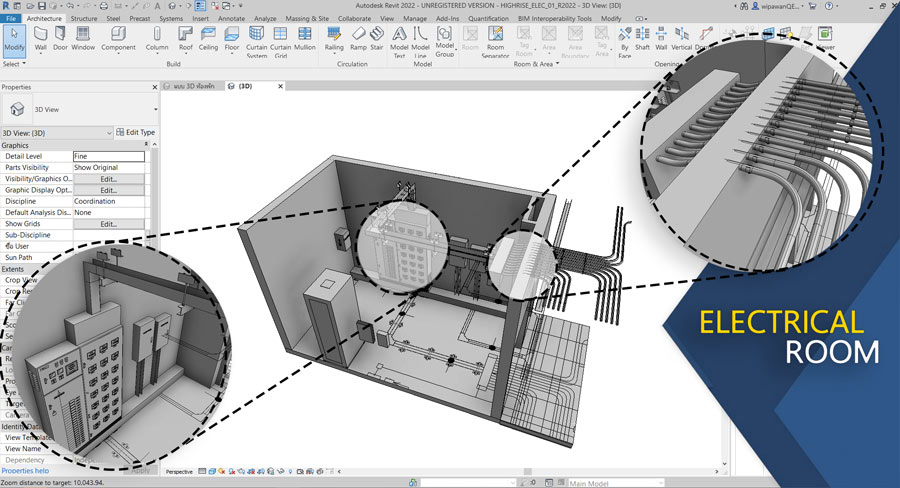Image resolution: width=900 pixels, height=488 pixels.
Task: Activate the Window tool
Action: point(83,38)
